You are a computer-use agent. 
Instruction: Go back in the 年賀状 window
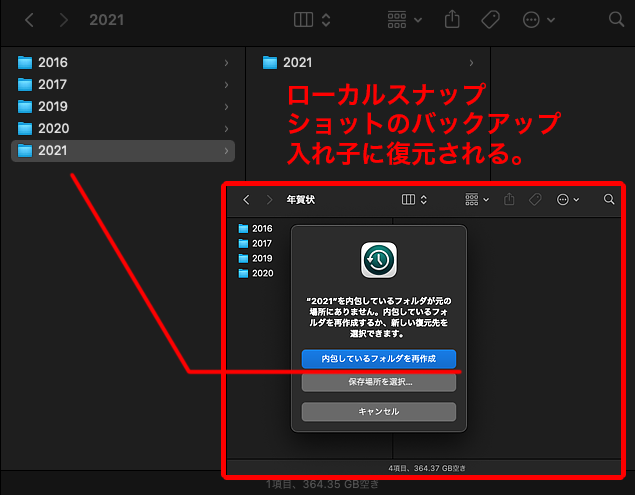246,199
